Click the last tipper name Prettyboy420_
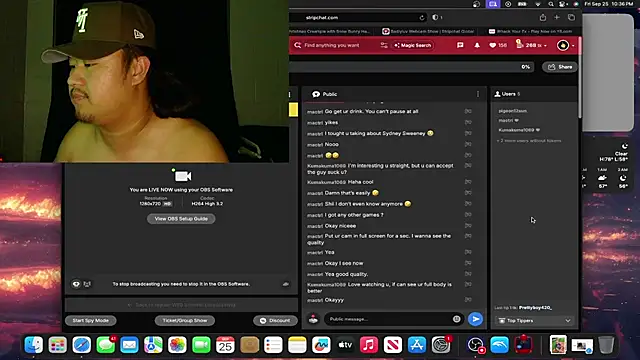The image size is (640, 360). pos(535,308)
